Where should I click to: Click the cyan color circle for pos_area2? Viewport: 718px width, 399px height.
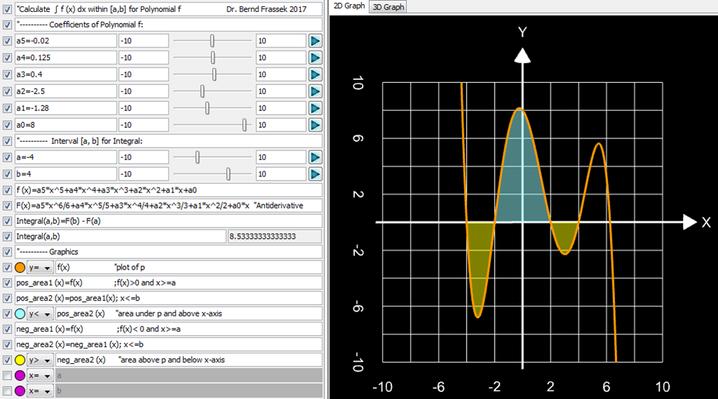click(x=20, y=314)
